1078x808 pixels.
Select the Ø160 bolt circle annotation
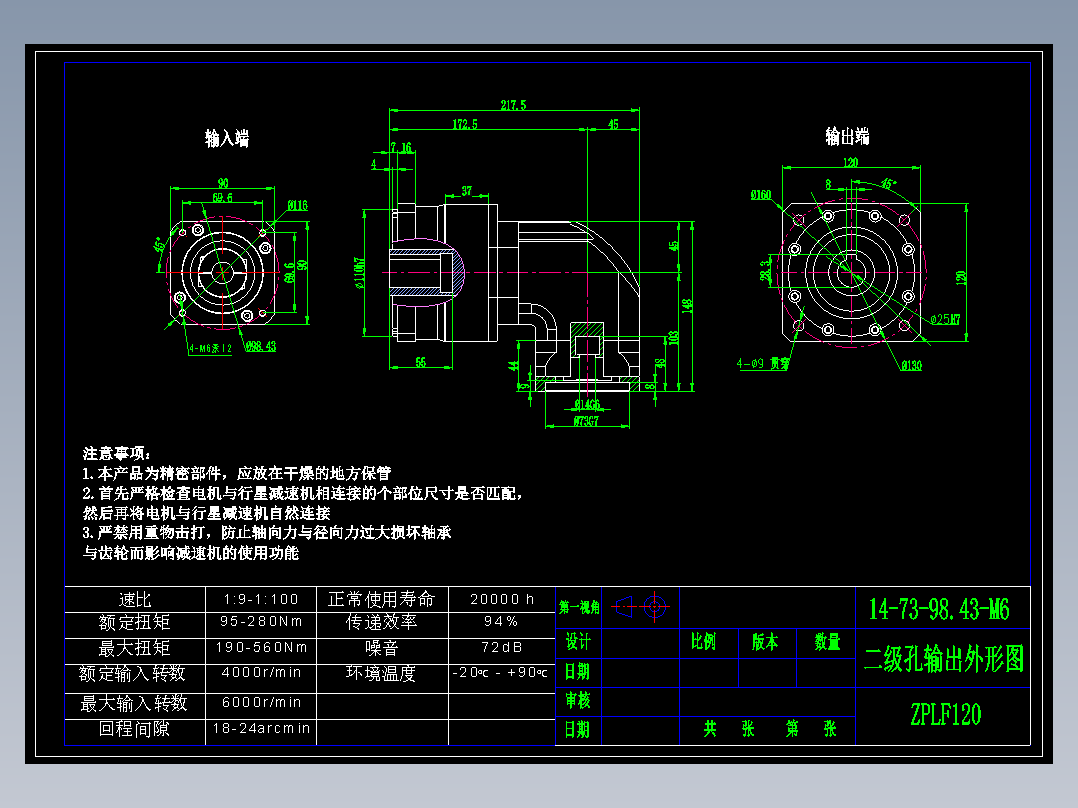[x=762, y=195]
